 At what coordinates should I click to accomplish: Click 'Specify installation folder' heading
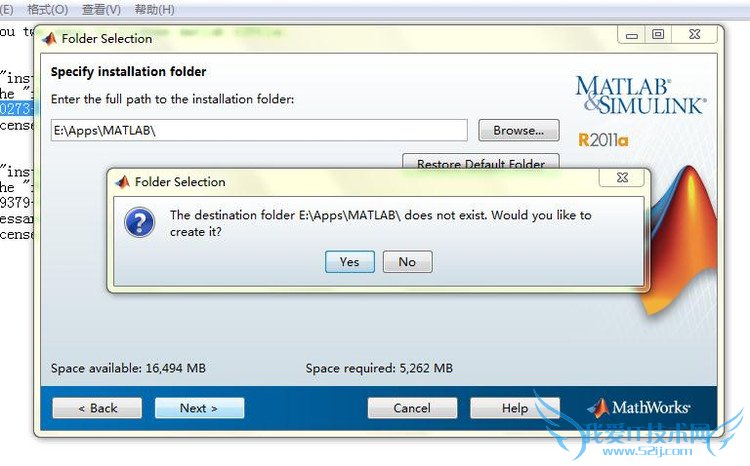tap(128, 72)
